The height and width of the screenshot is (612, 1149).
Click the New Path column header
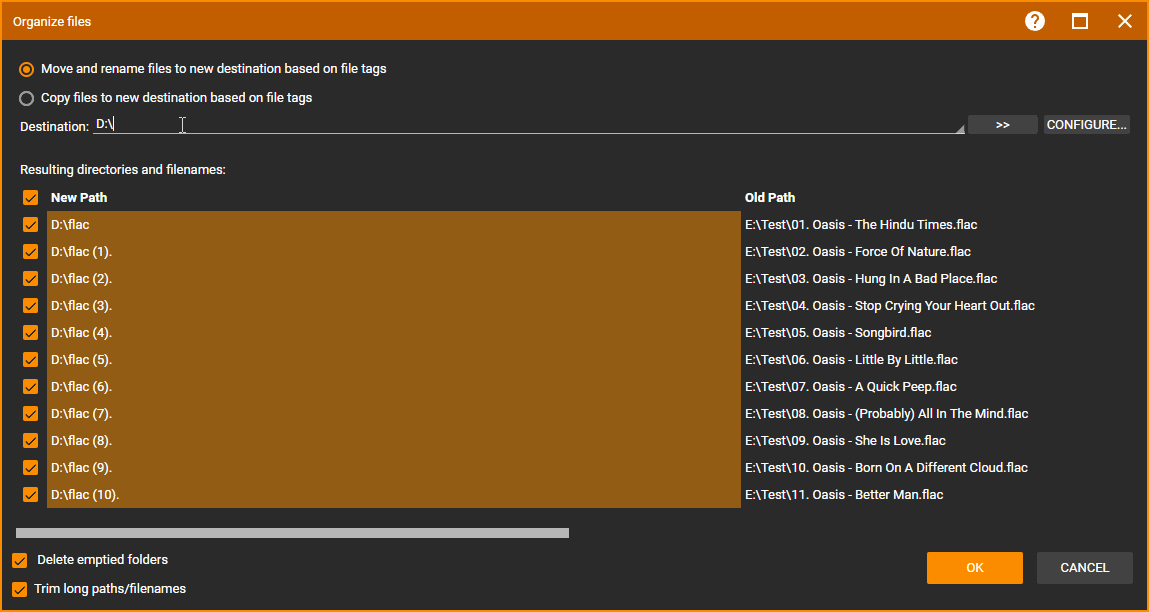pos(79,198)
